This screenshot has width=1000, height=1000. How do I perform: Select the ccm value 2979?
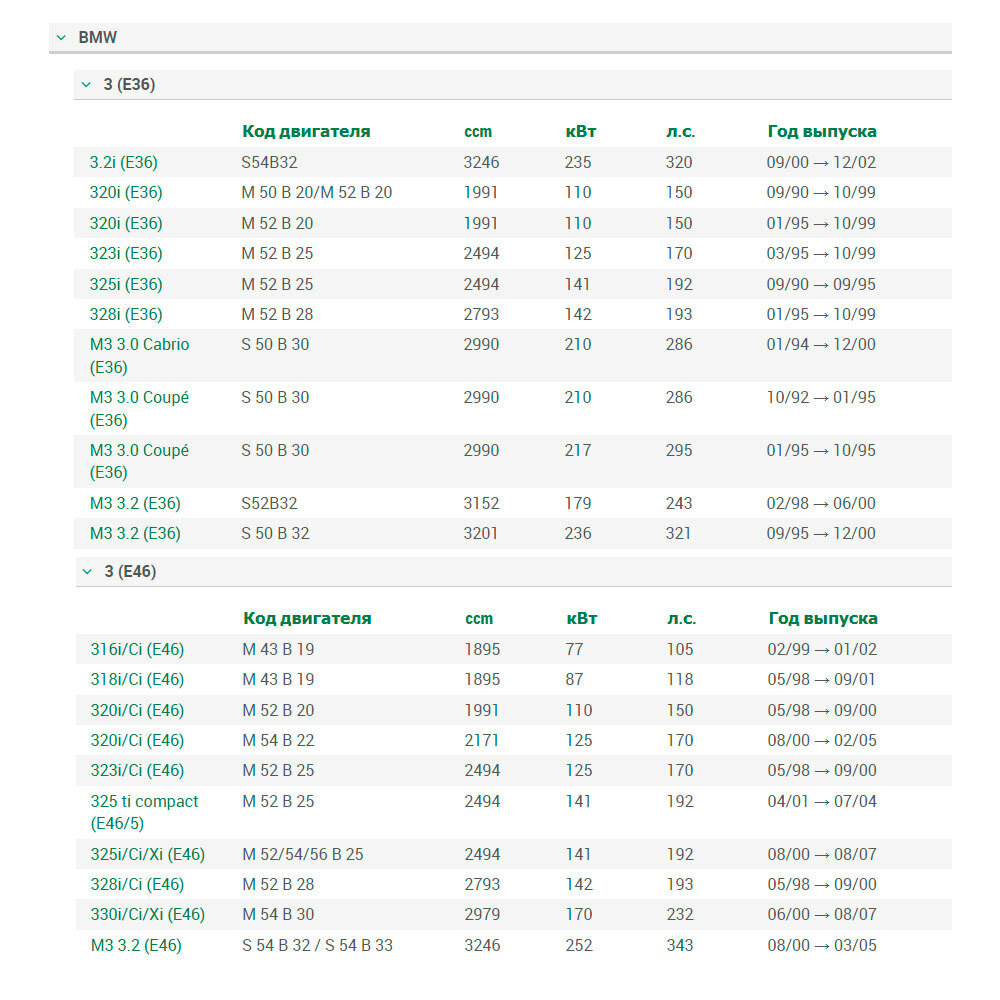[x=482, y=915]
